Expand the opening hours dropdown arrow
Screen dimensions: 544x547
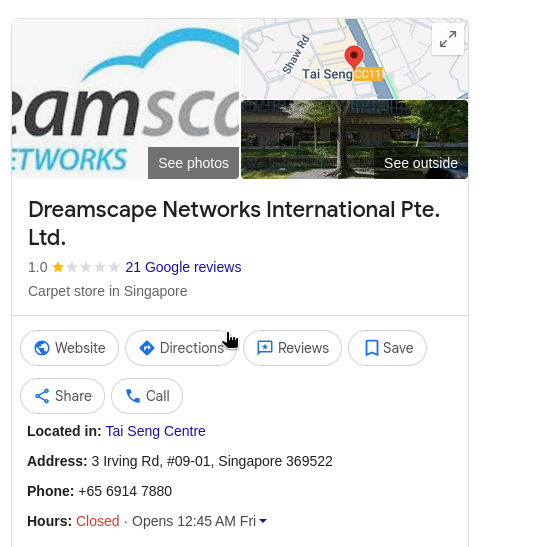click(x=263, y=521)
